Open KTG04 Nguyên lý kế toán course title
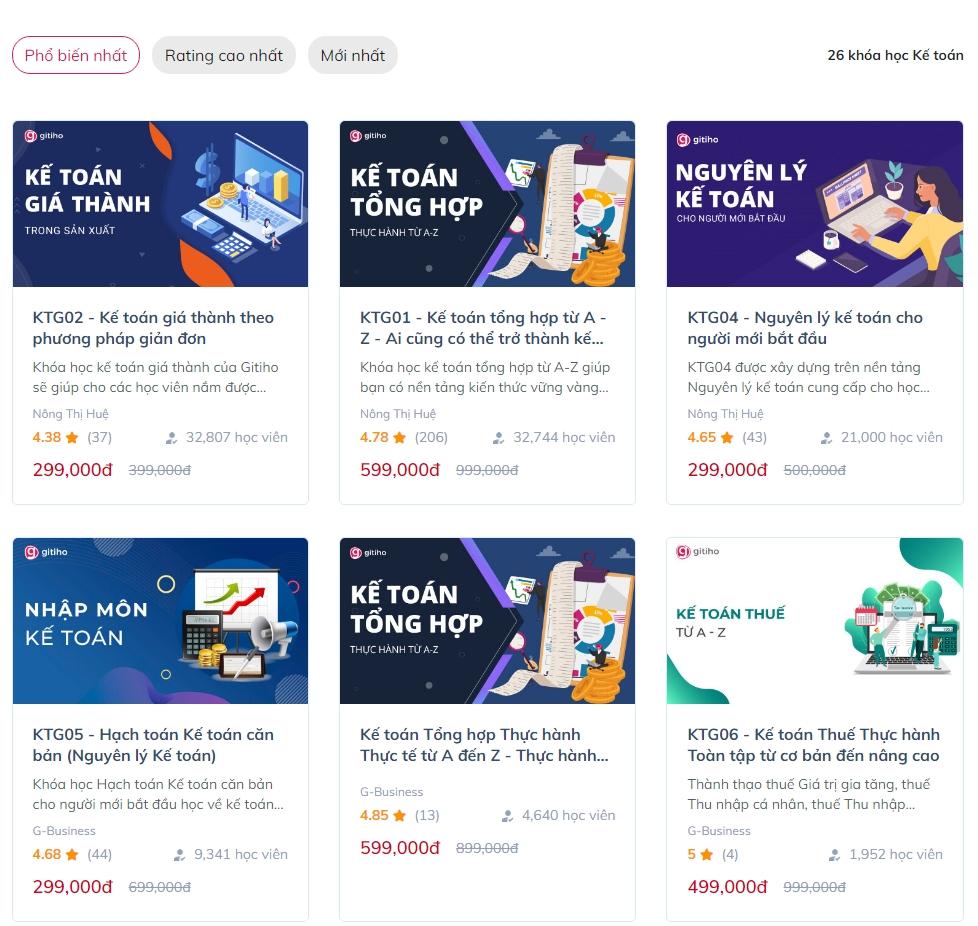978x926 pixels. click(x=805, y=328)
